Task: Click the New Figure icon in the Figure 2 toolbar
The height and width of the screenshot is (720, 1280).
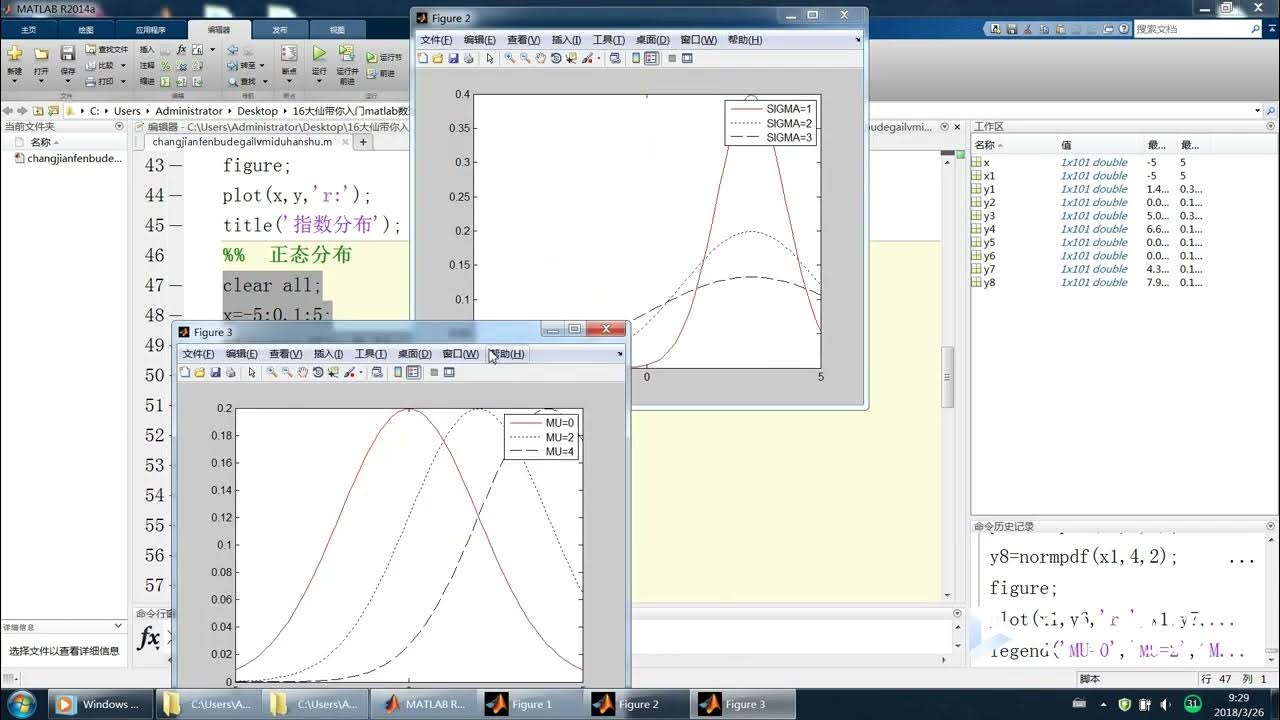Action: pyautogui.click(x=423, y=58)
